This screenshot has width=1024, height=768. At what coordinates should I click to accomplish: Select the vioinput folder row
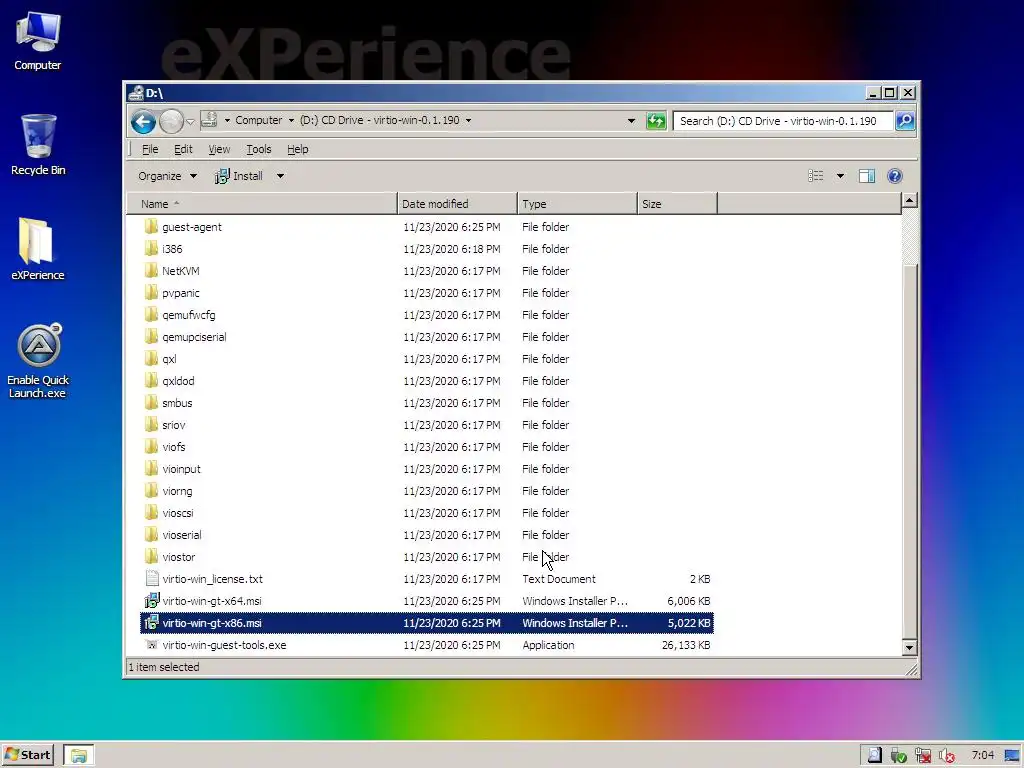click(427, 469)
